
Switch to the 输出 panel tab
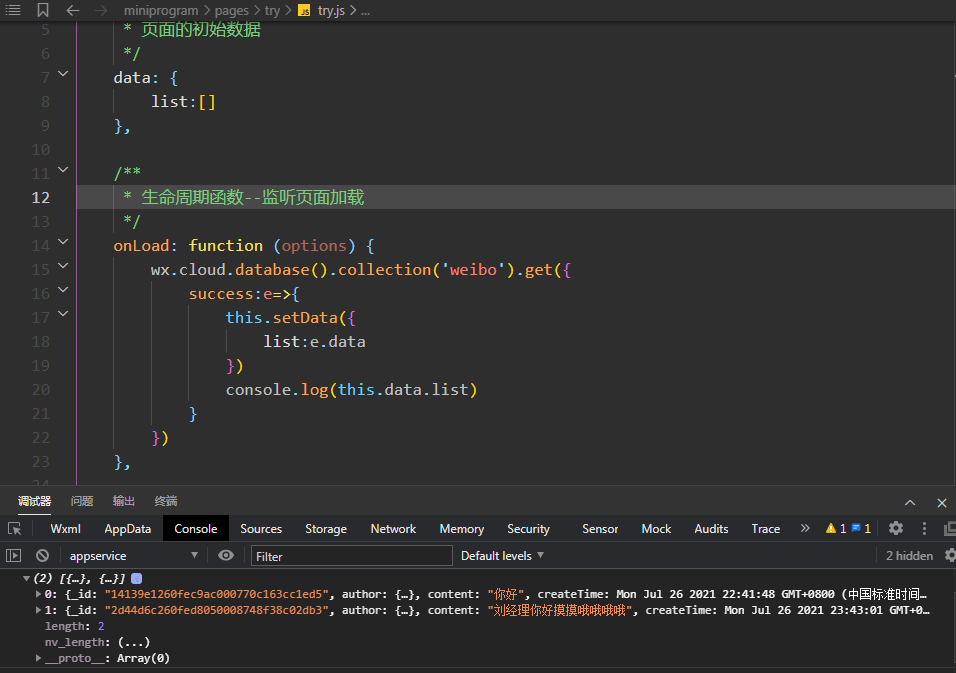(124, 501)
